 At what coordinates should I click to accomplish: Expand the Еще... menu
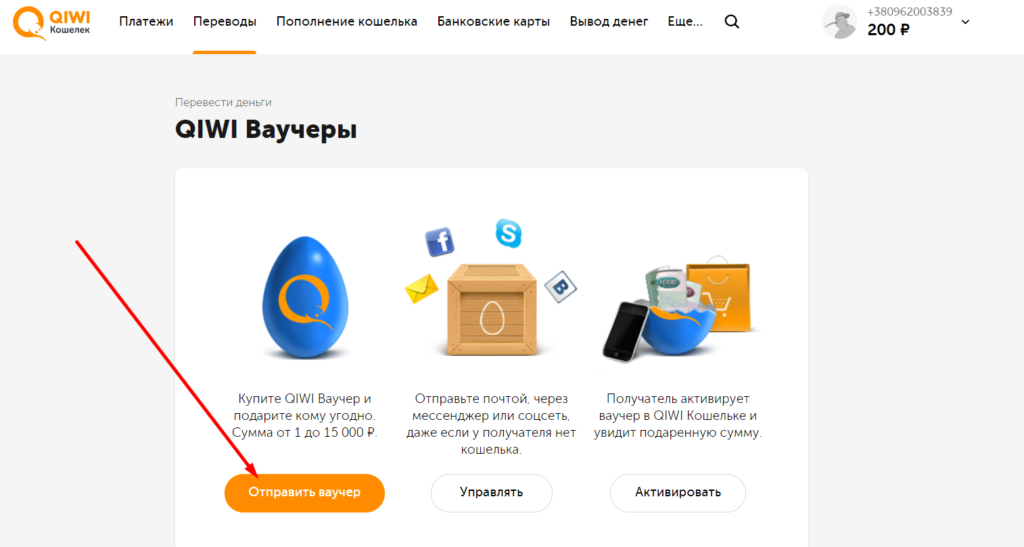[x=685, y=22]
